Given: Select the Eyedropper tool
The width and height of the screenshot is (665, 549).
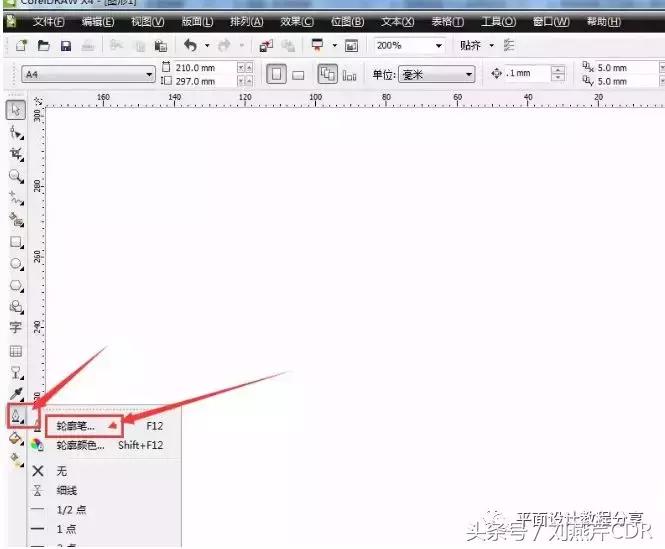Looking at the screenshot, I should [16, 394].
